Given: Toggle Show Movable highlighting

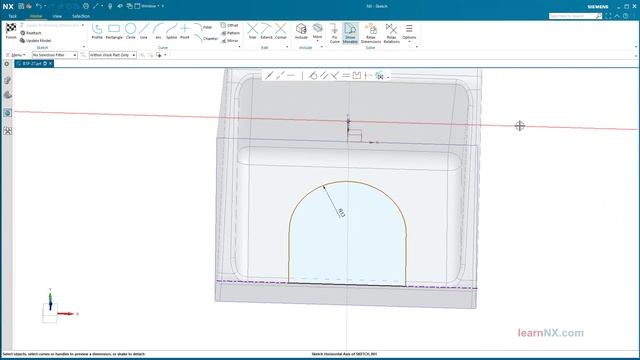Looking at the screenshot, I should pos(350,33).
